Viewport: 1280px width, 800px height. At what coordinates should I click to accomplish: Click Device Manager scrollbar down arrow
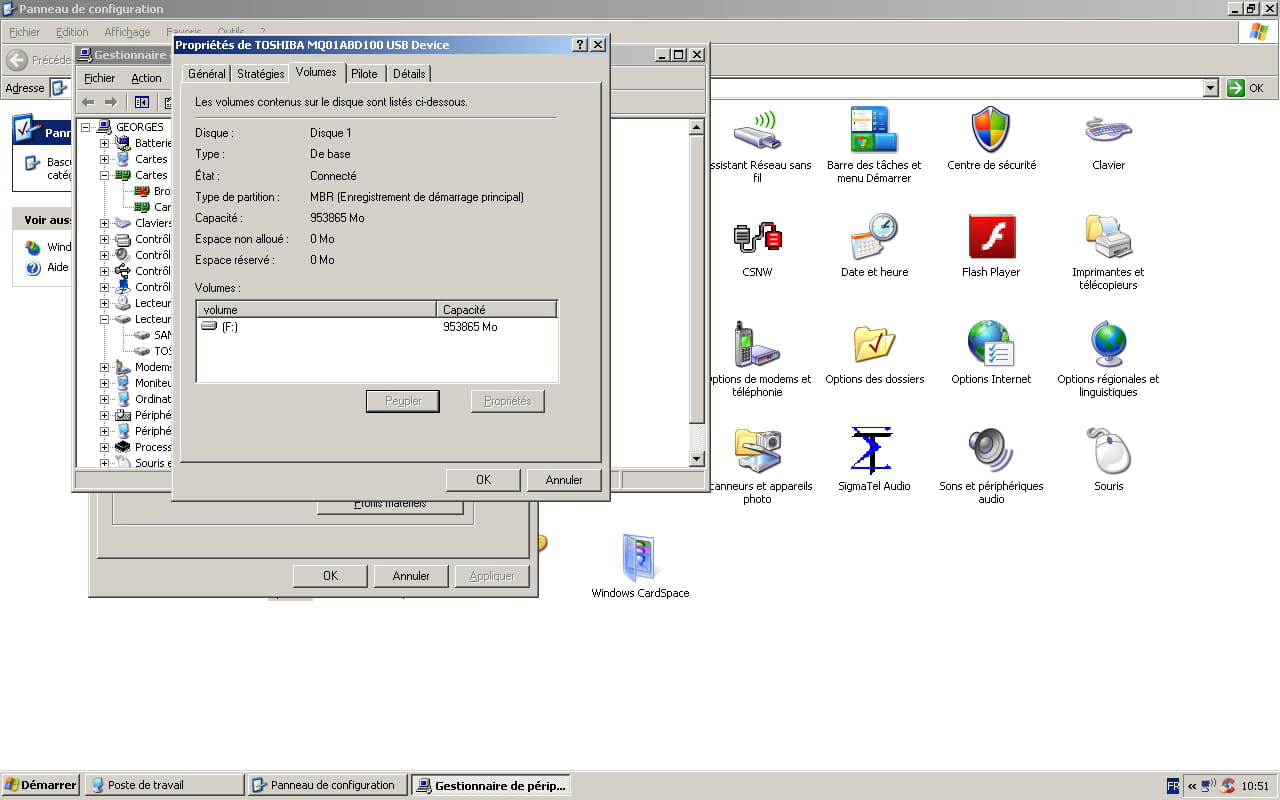click(697, 459)
